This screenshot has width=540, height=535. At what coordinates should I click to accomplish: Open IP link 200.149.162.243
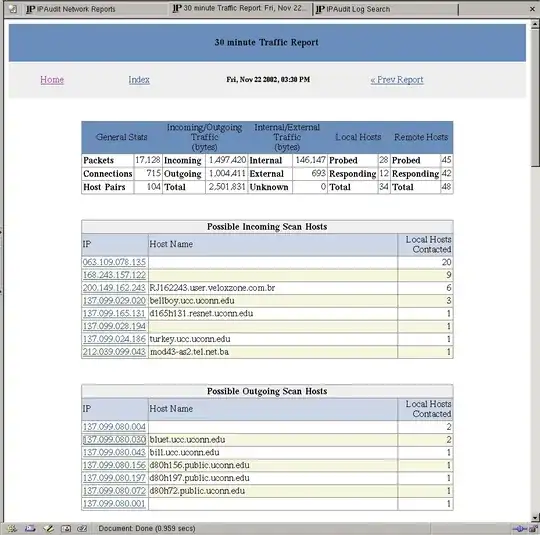tap(114, 288)
